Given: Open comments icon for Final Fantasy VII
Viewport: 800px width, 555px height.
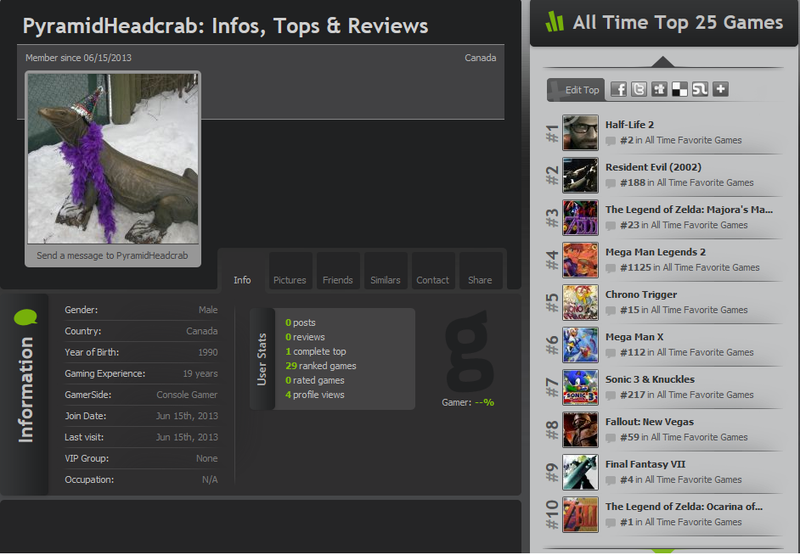Looking at the screenshot, I should tap(610, 481).
